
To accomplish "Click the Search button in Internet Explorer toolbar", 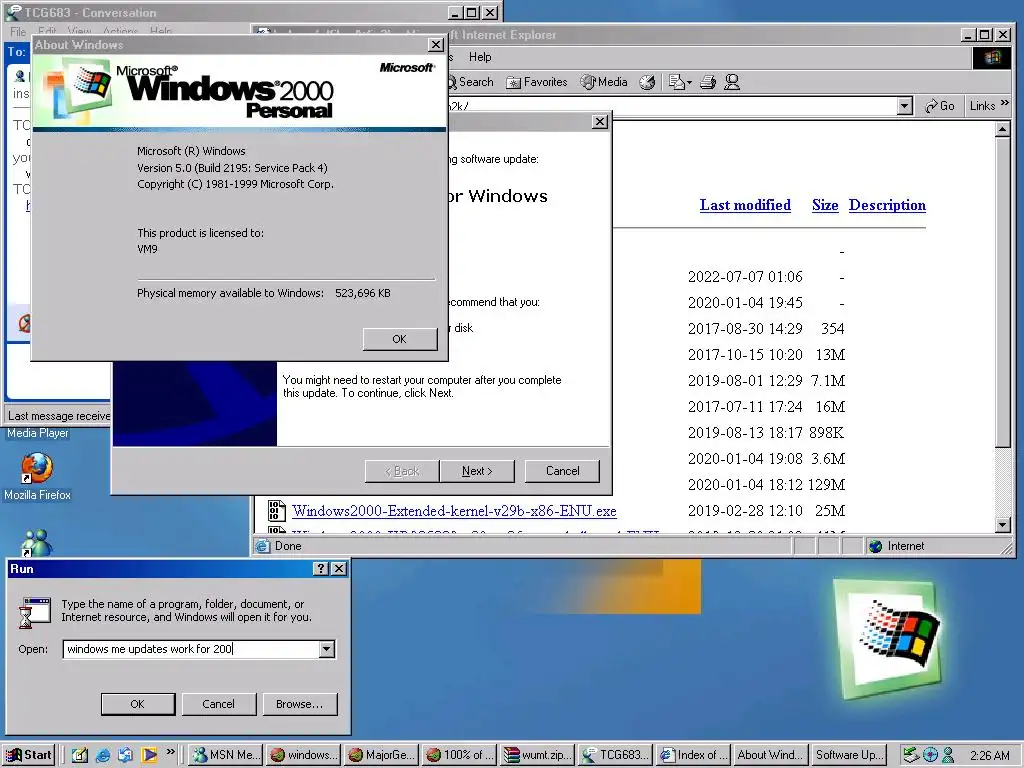I will point(470,82).
